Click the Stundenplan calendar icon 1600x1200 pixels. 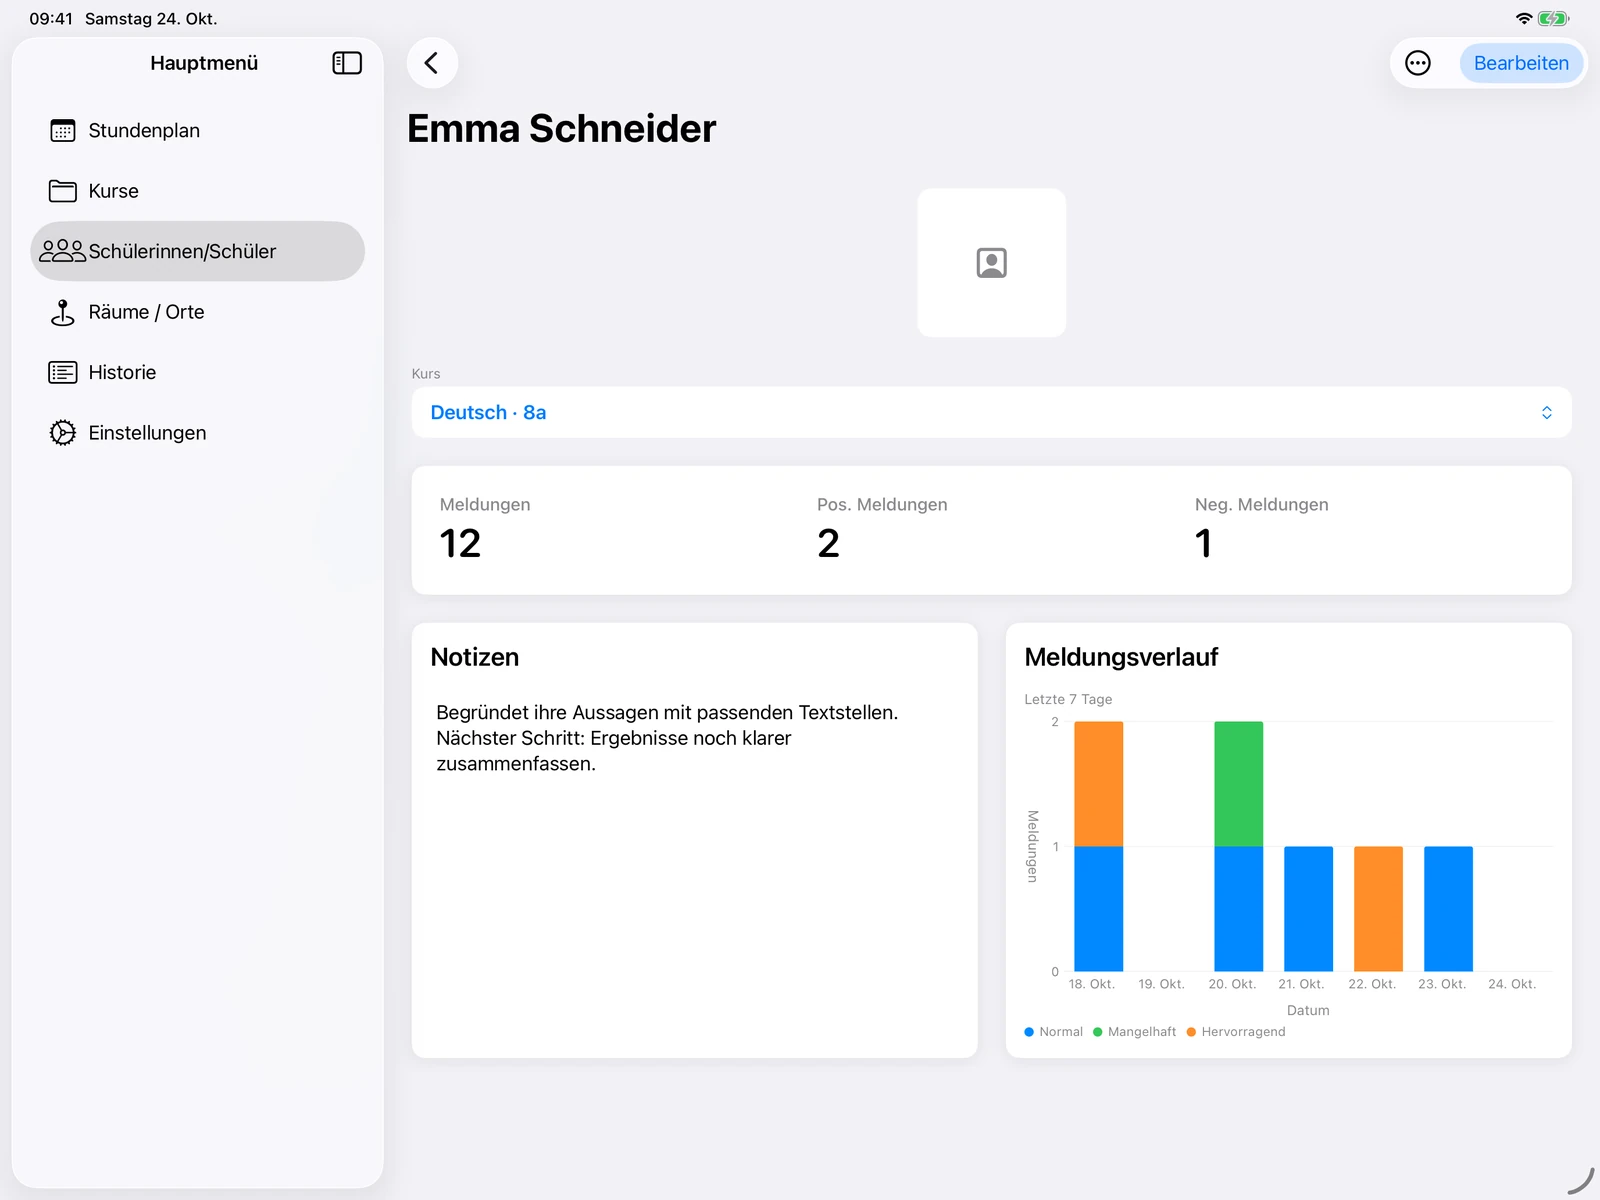63,131
